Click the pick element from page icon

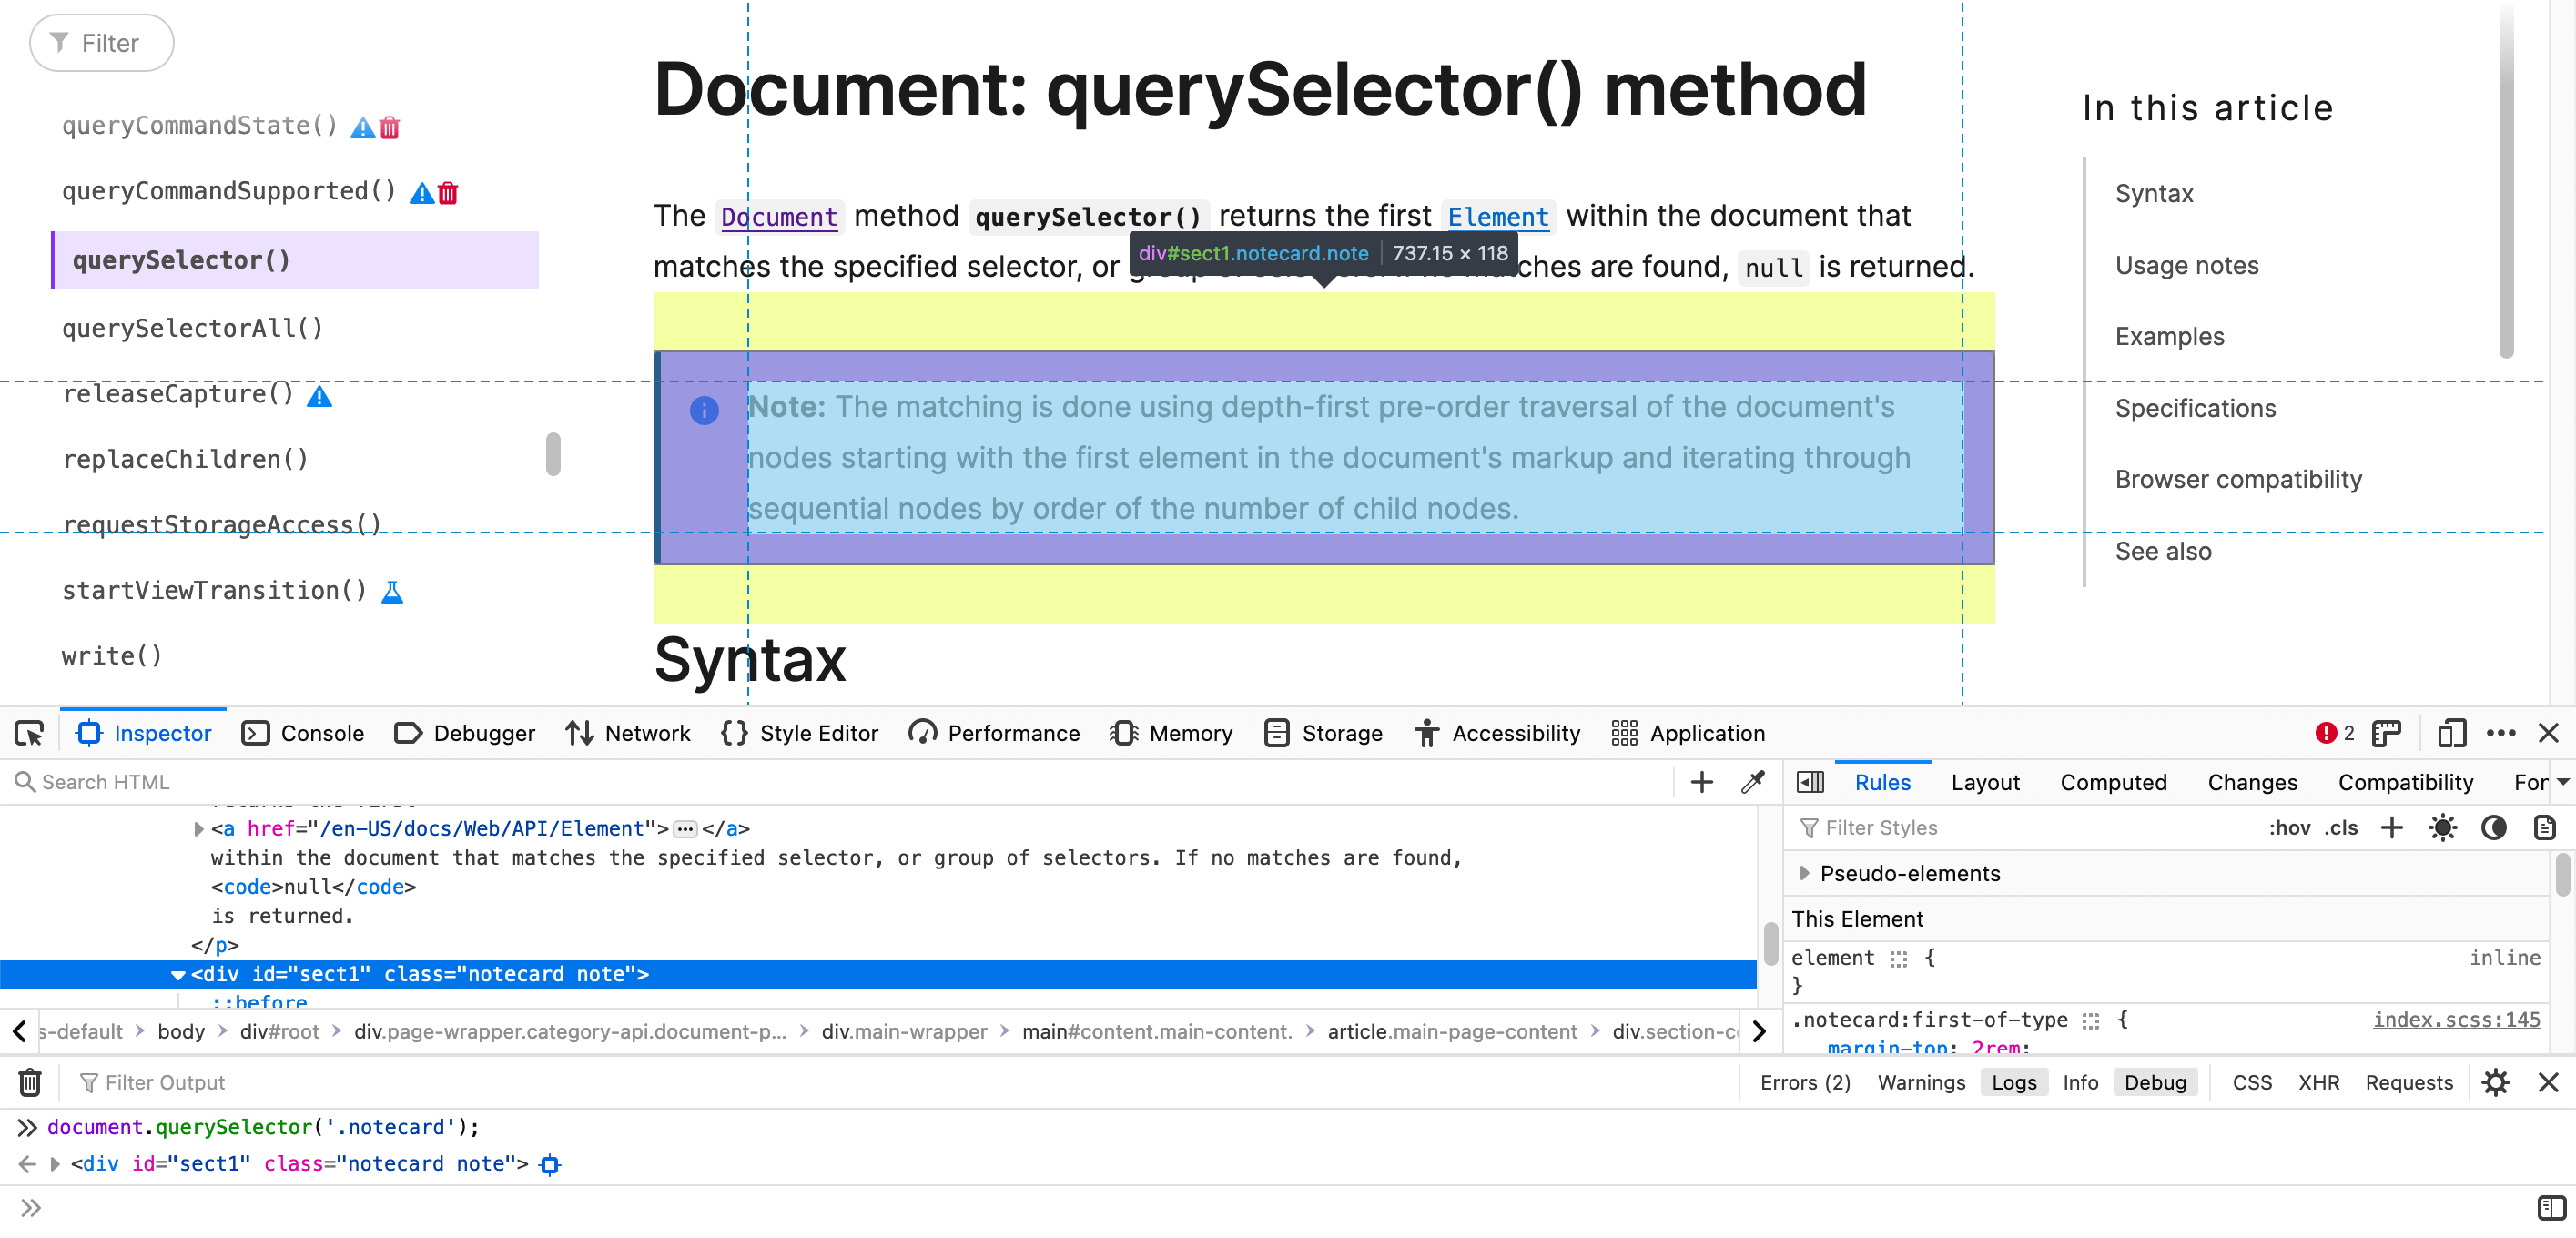(31, 732)
